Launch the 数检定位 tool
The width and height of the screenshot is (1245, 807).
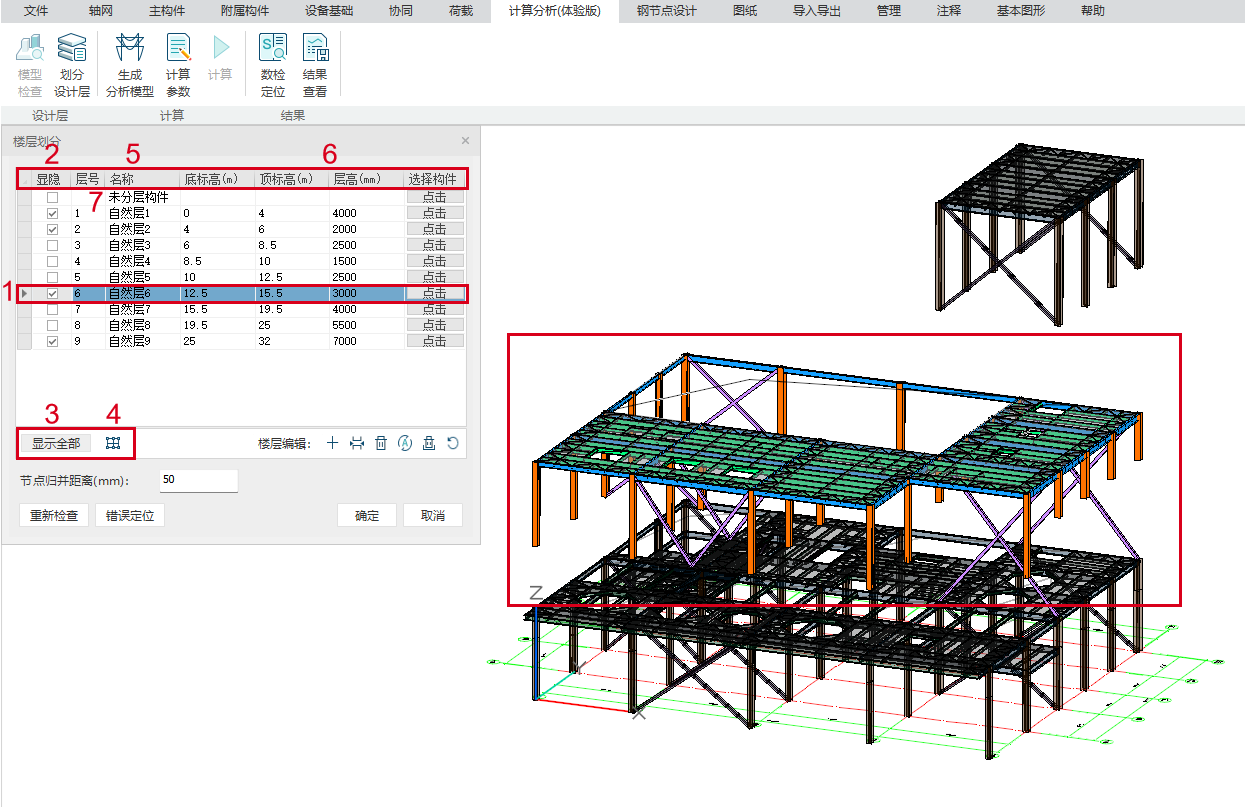point(273,67)
